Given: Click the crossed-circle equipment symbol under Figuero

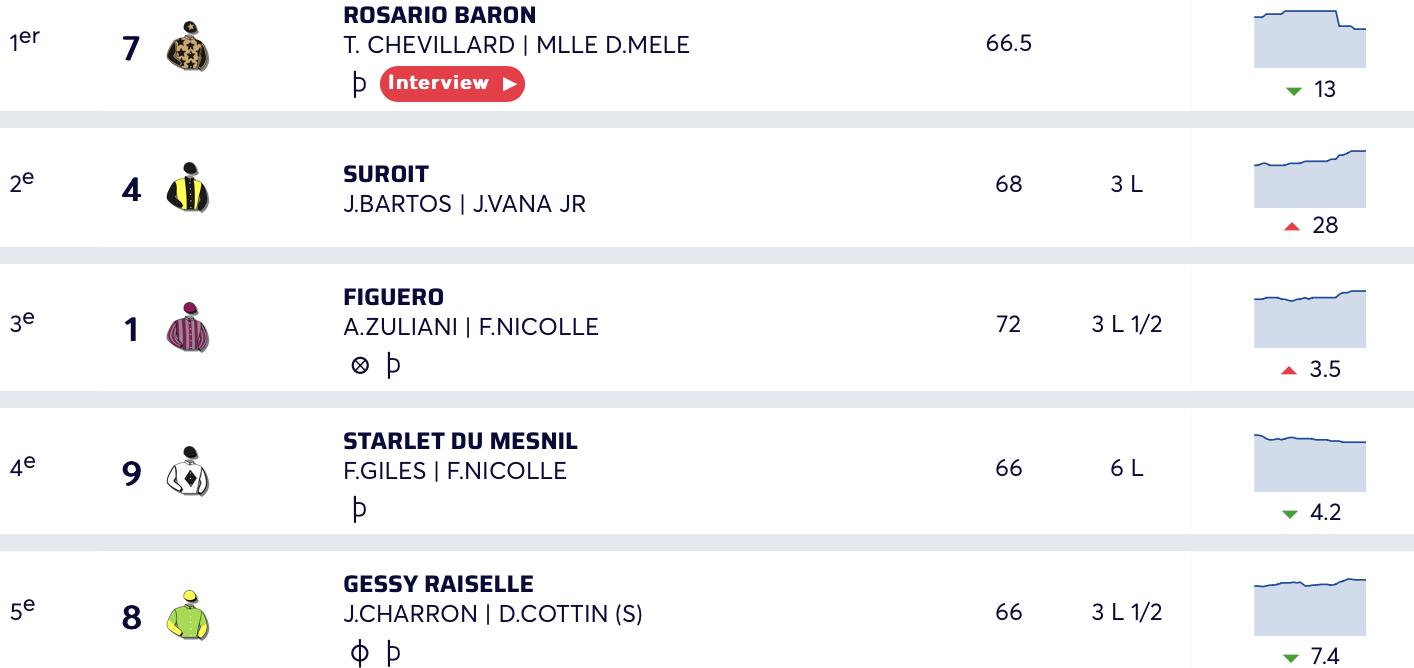Looking at the screenshot, I should point(361,366).
